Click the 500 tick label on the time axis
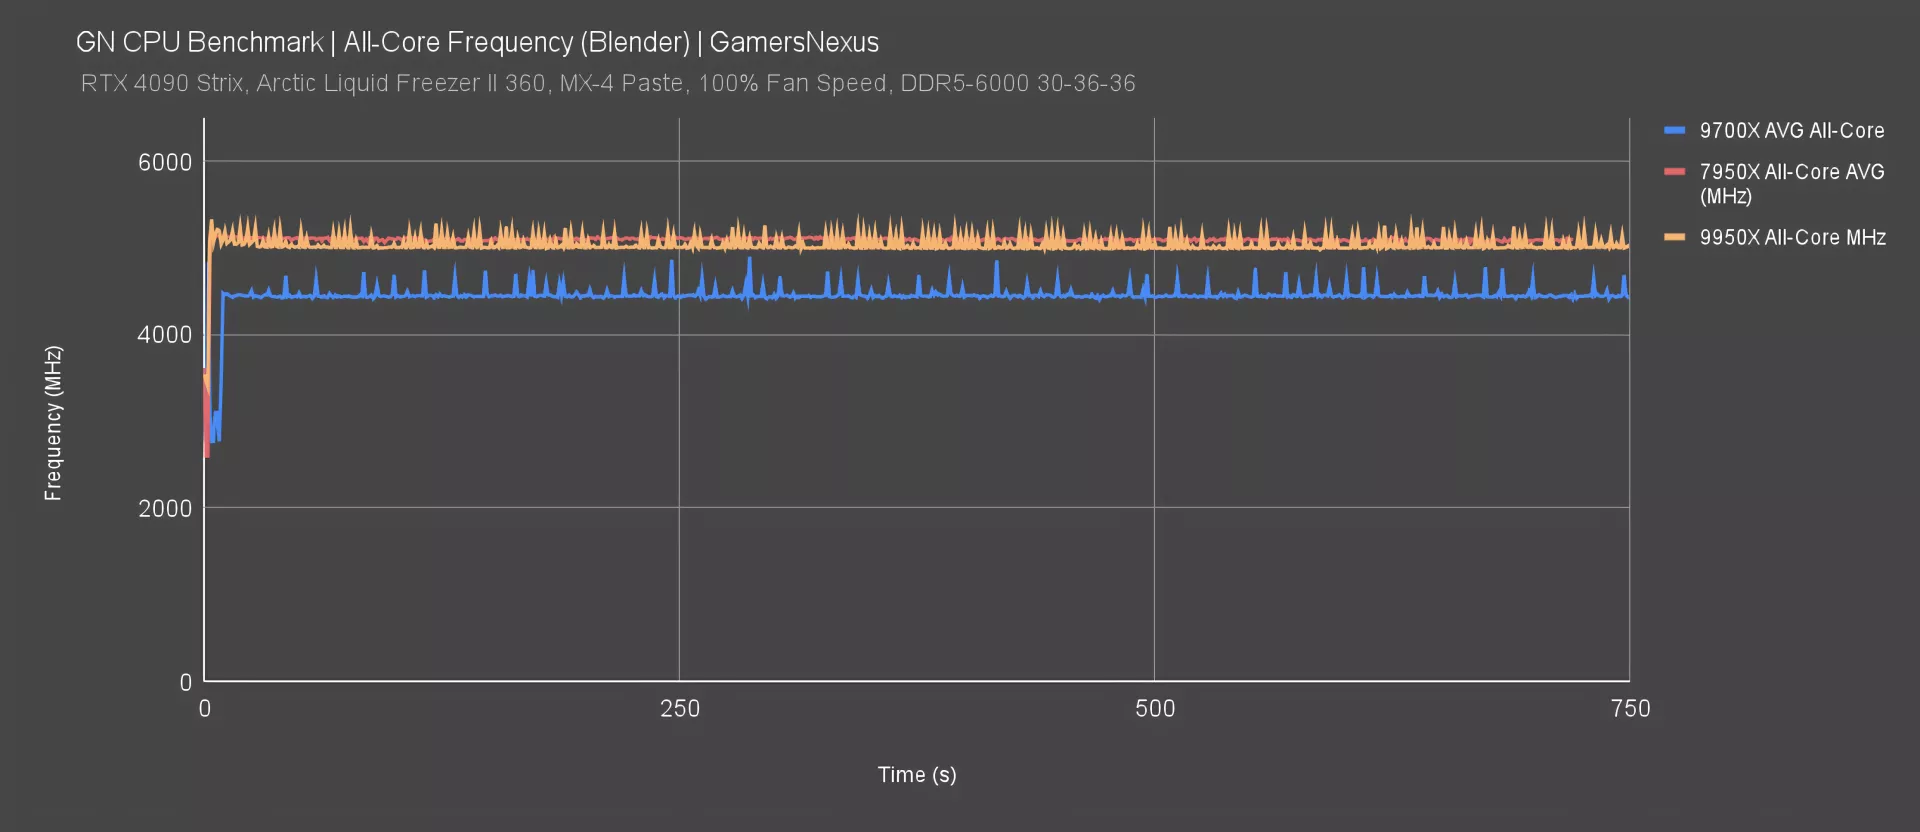 pos(1155,709)
